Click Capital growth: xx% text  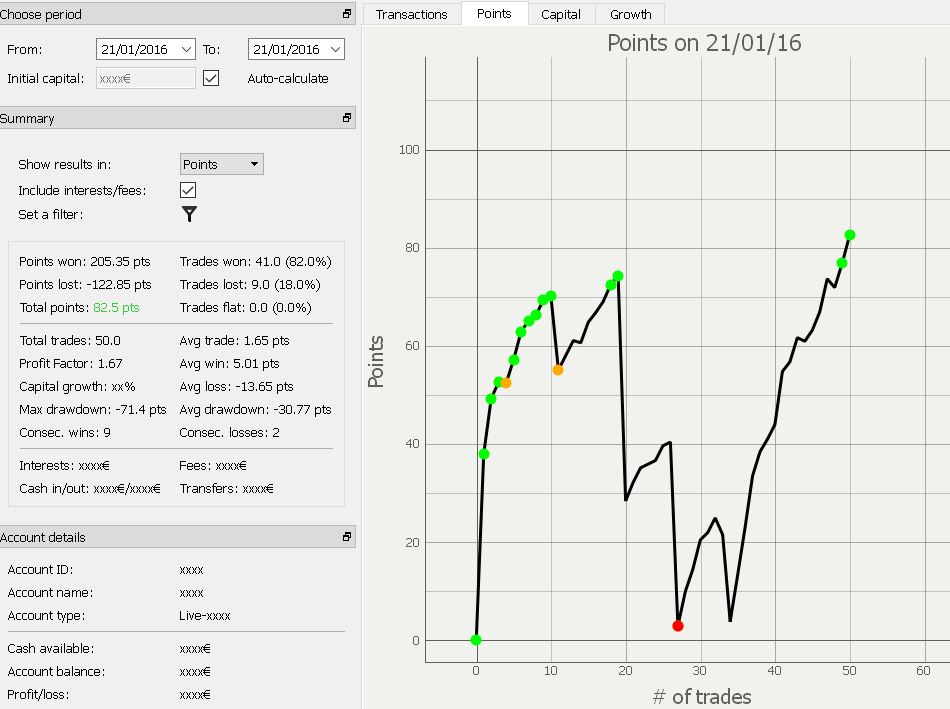(x=77, y=387)
